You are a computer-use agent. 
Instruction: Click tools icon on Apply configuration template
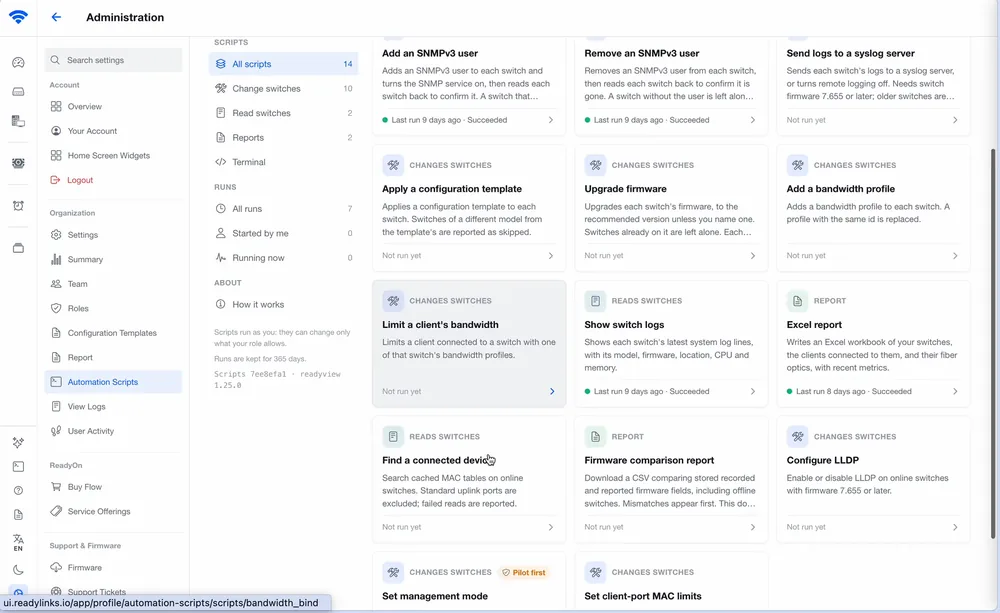click(393, 165)
